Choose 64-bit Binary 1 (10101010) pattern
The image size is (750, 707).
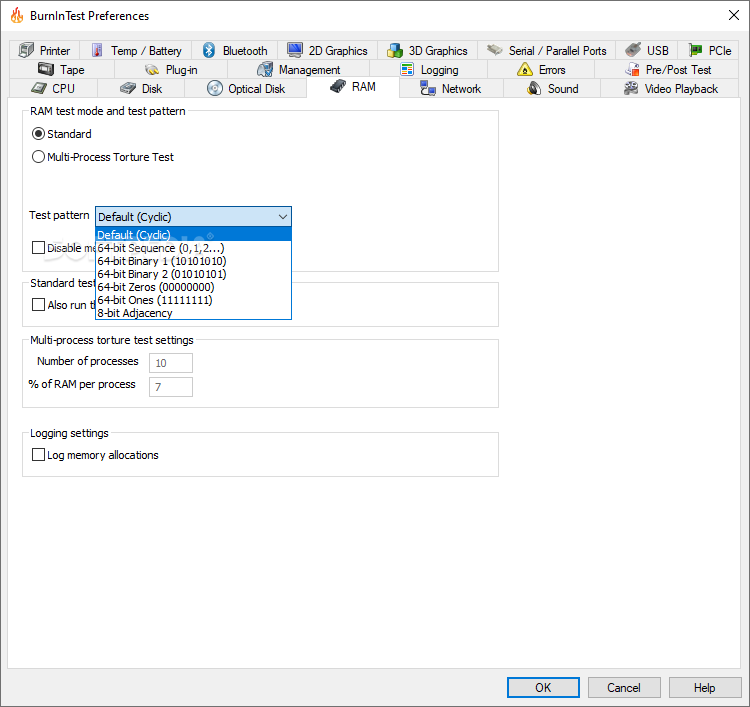click(193, 261)
